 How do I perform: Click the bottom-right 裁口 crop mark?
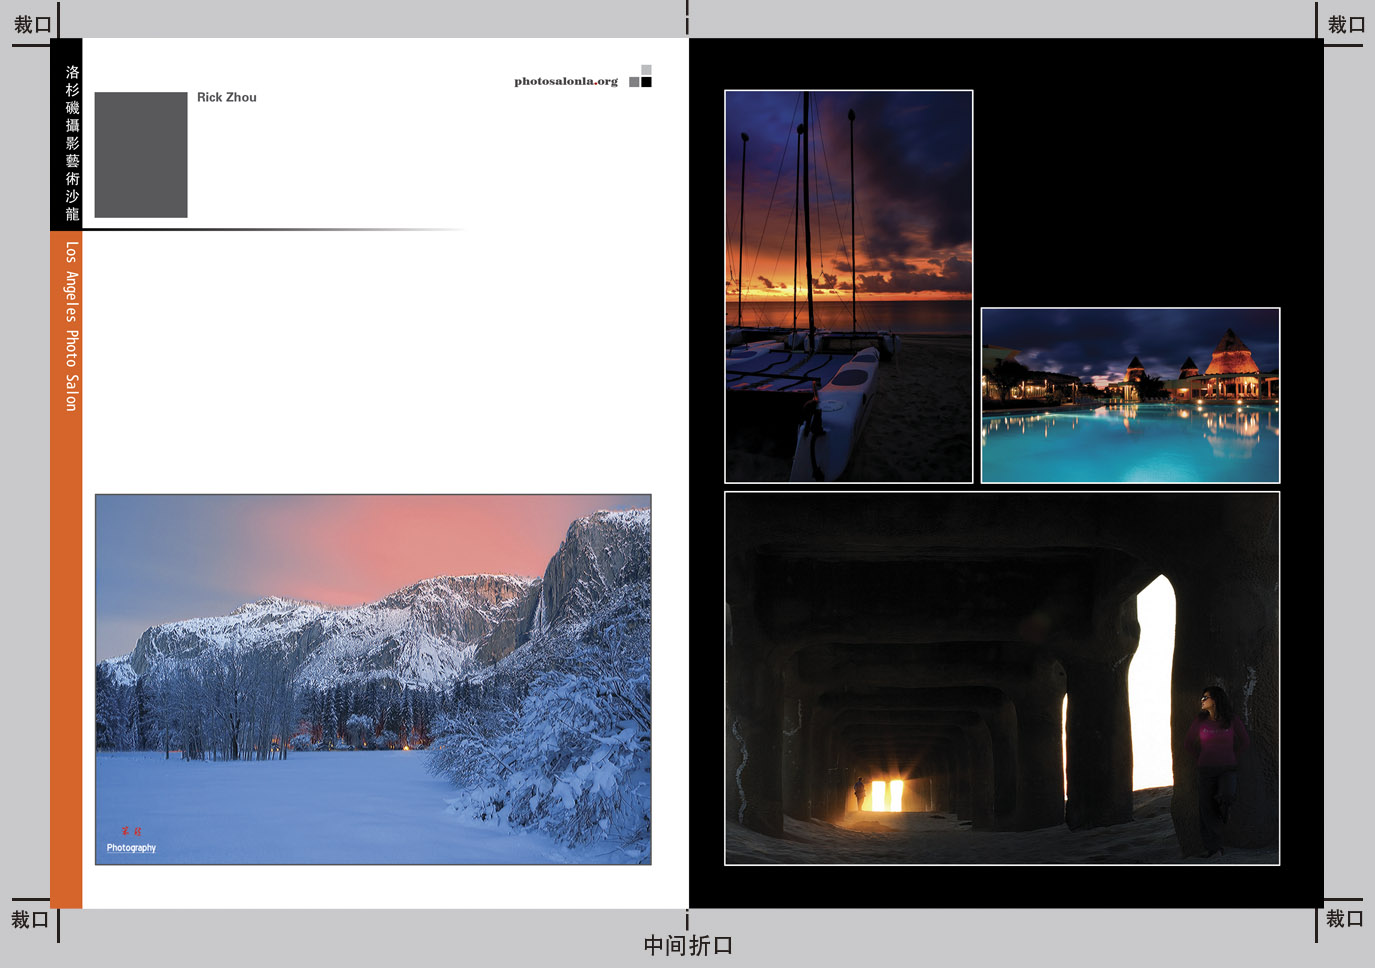click(x=1344, y=918)
